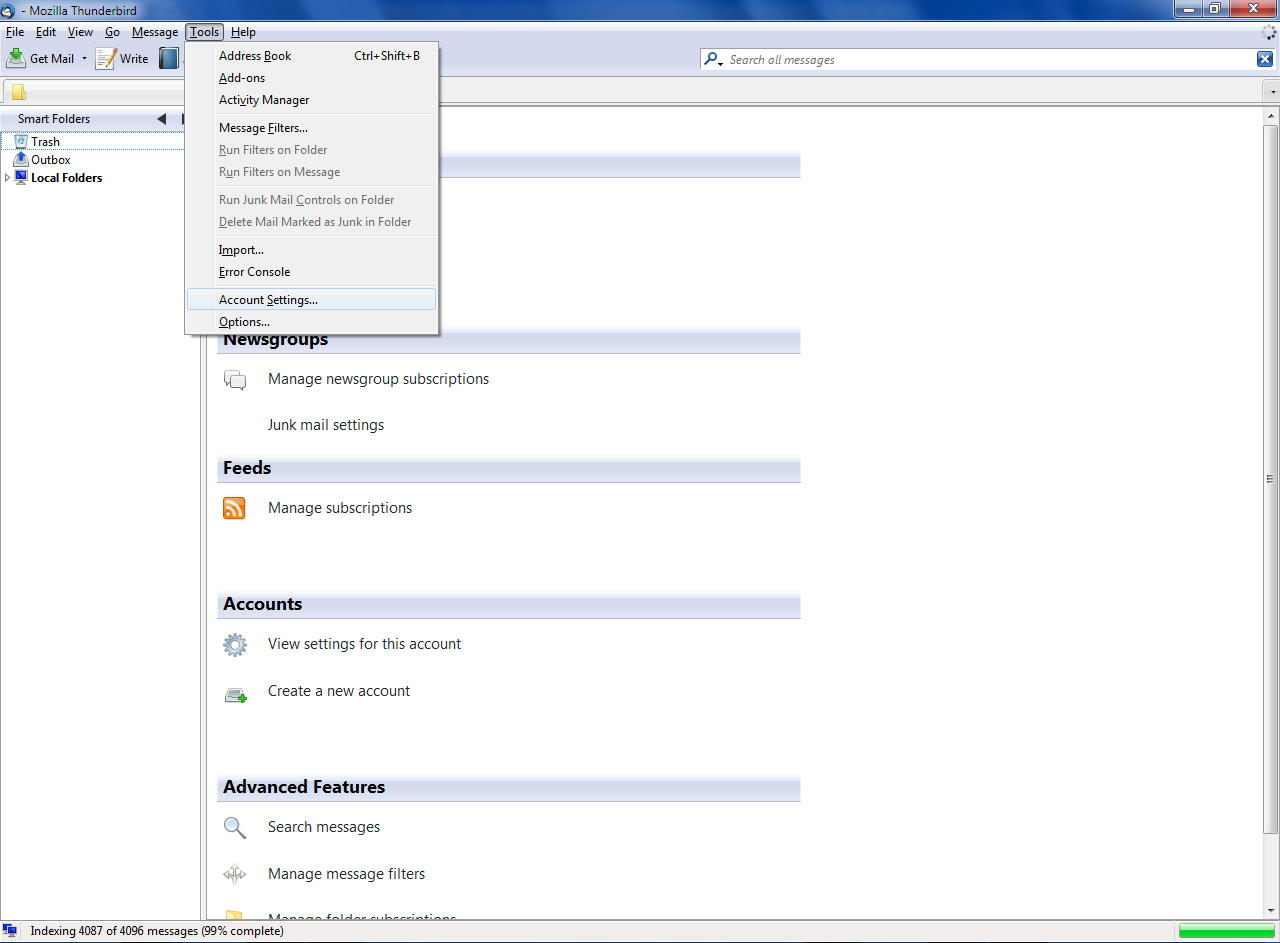Image resolution: width=1280 pixels, height=943 pixels.
Task: Open the search scope magnifier dropdown
Action: click(714, 60)
